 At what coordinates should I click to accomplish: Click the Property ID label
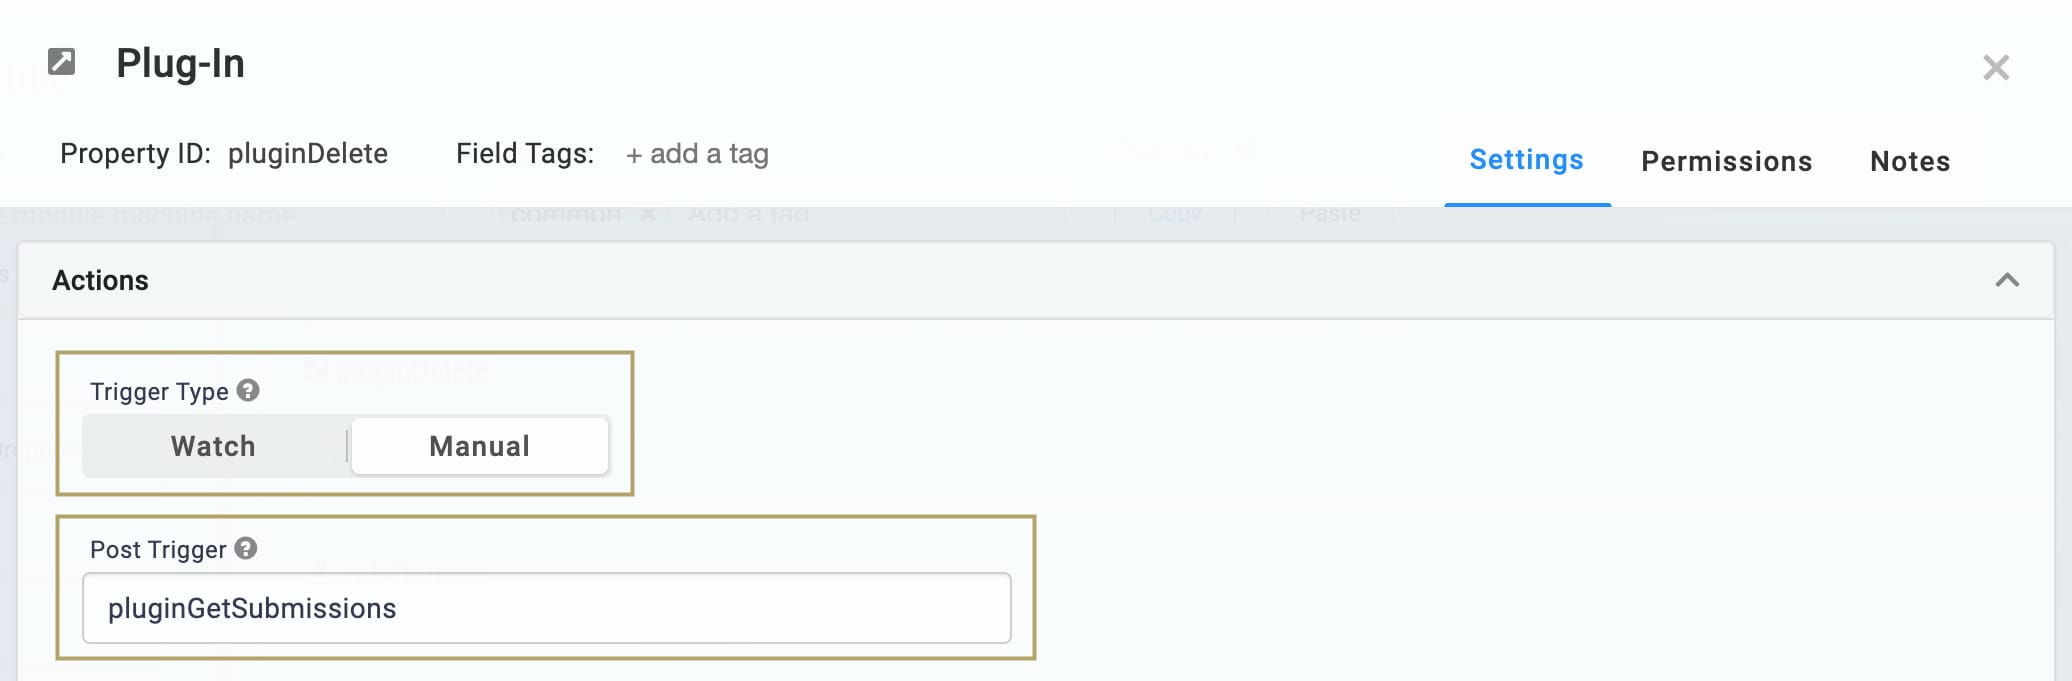coord(135,154)
